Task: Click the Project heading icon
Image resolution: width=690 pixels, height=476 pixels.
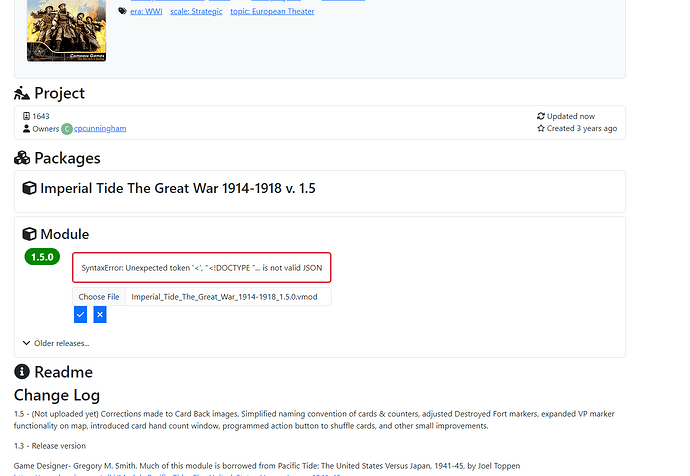Action: 22,93
